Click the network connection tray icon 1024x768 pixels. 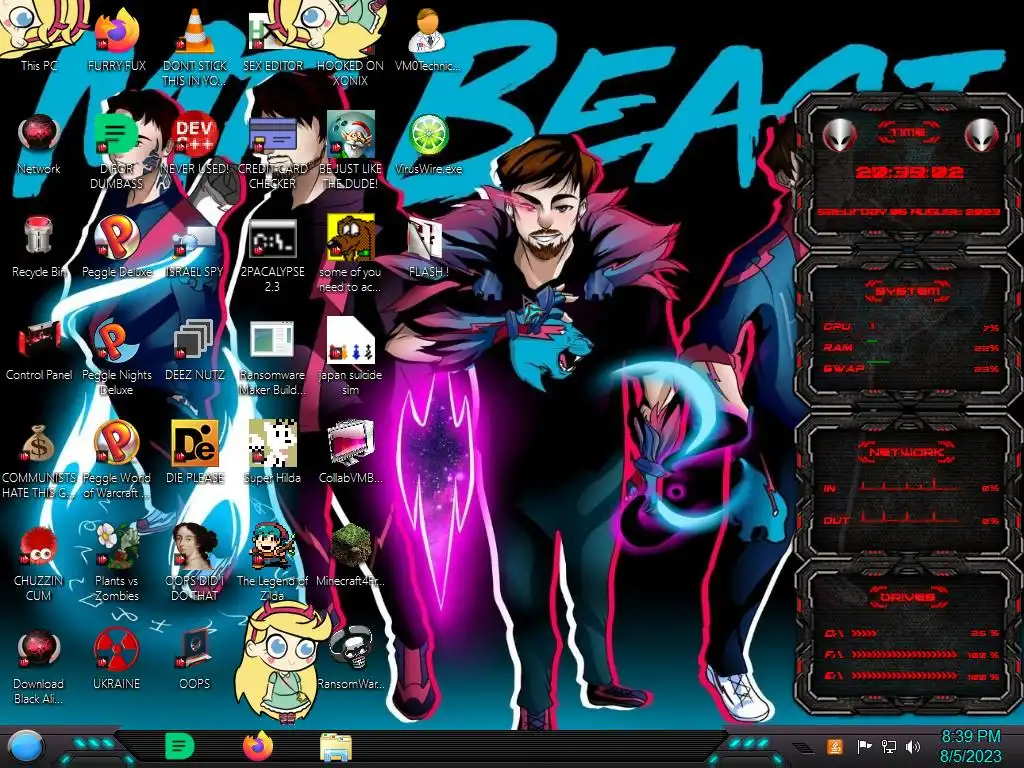(888, 746)
